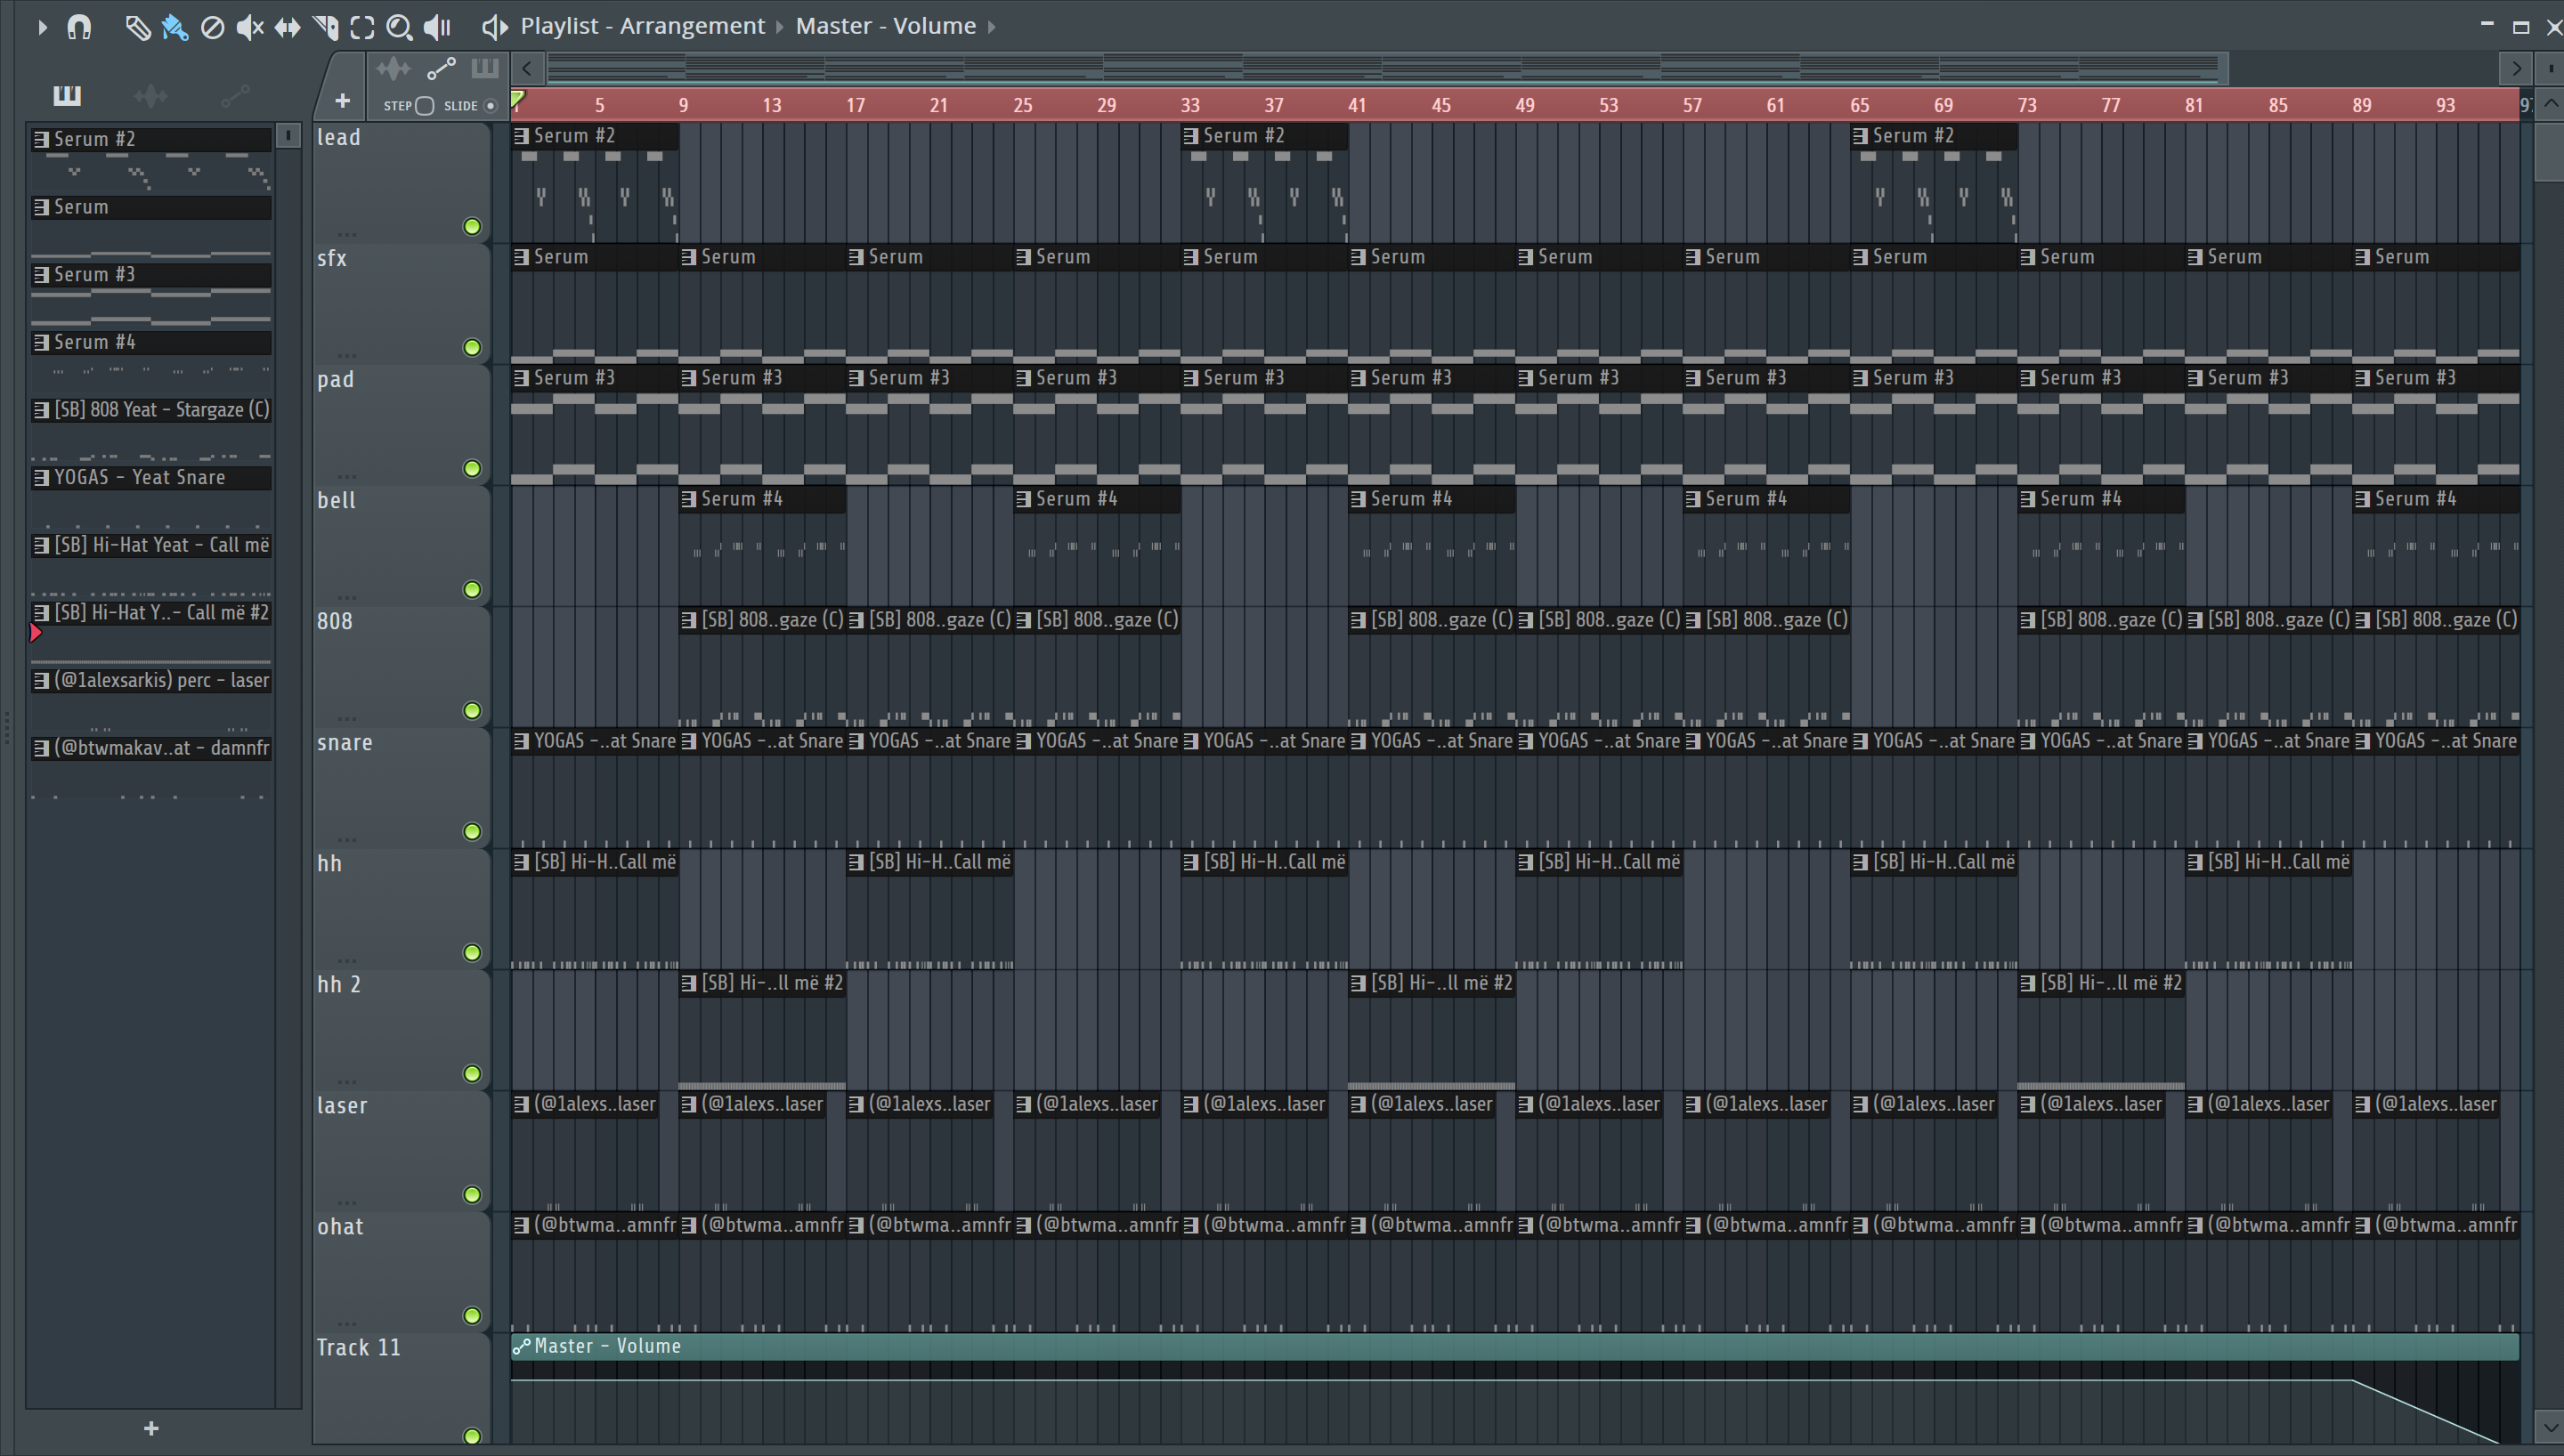The image size is (2564, 1456).
Task: Open Master - Volume breadcrumb menu
Action: 885,26
